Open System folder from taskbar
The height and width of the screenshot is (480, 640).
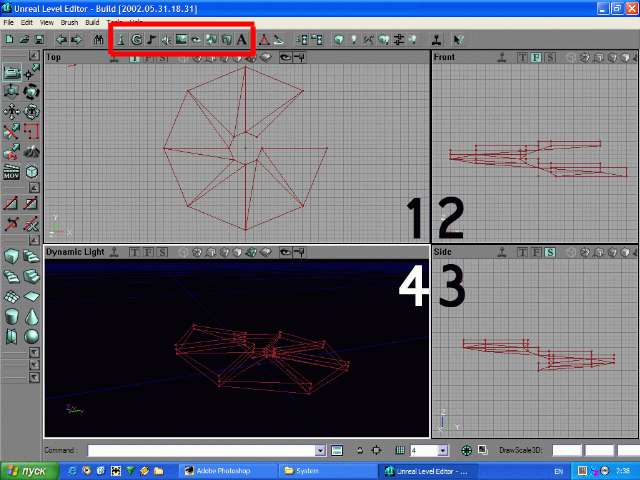[327, 471]
